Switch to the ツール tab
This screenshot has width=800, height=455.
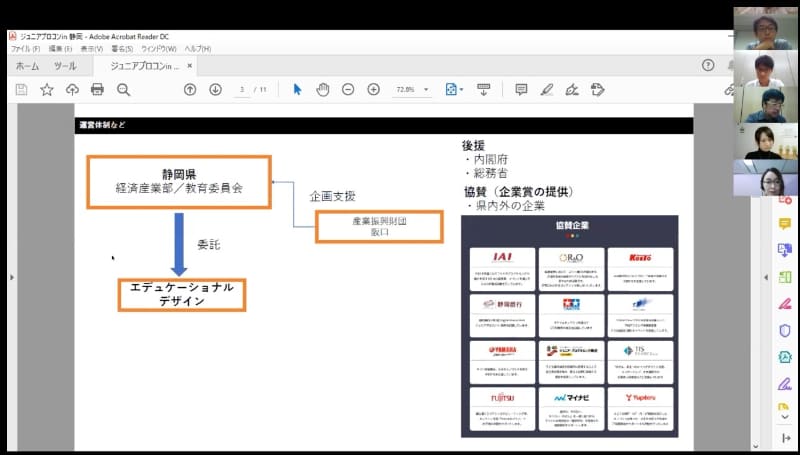coord(65,66)
